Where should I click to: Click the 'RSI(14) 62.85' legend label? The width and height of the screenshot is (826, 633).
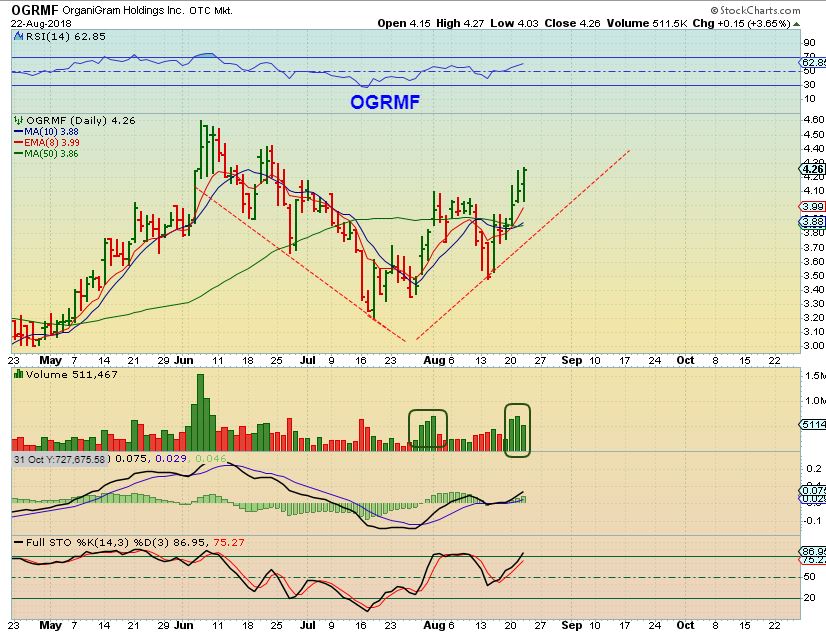(x=66, y=37)
